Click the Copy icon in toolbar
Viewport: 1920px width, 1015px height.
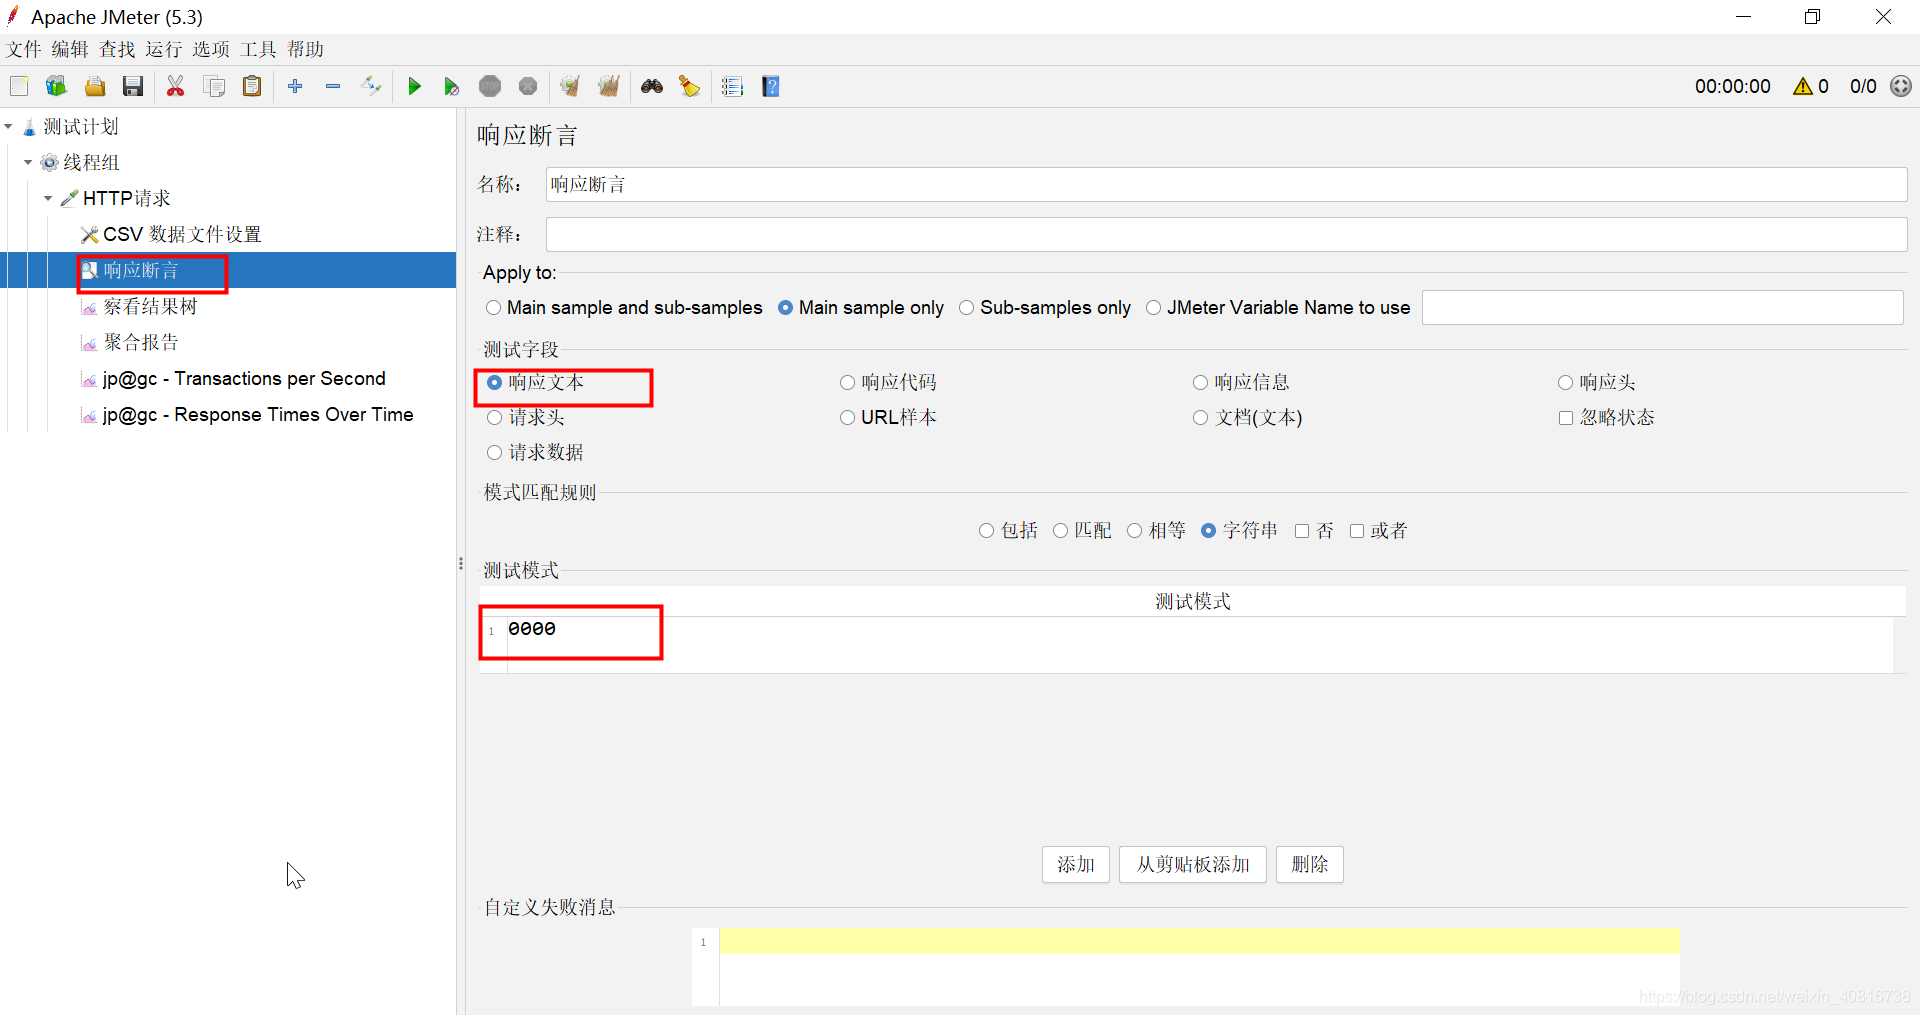click(x=214, y=87)
